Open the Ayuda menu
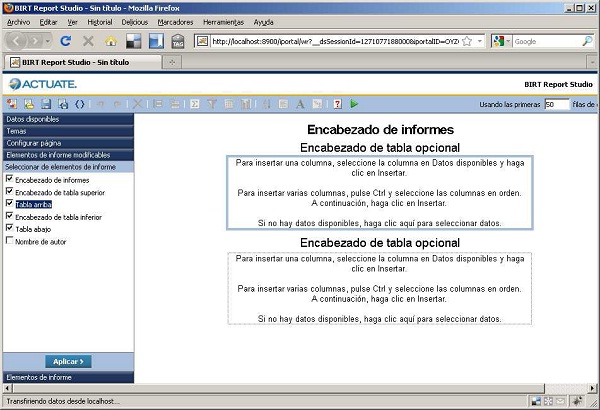 click(263, 22)
